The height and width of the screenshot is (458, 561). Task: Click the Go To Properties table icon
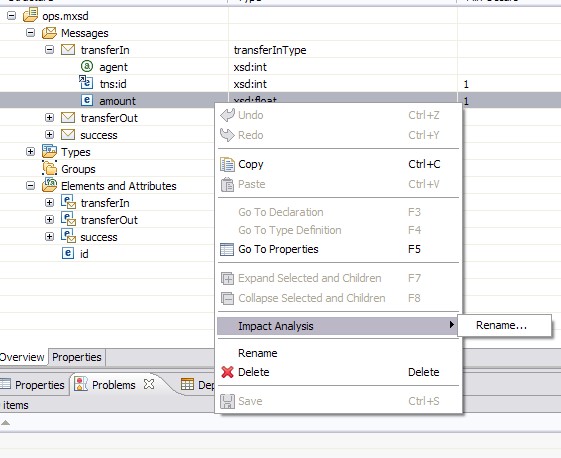[227, 249]
